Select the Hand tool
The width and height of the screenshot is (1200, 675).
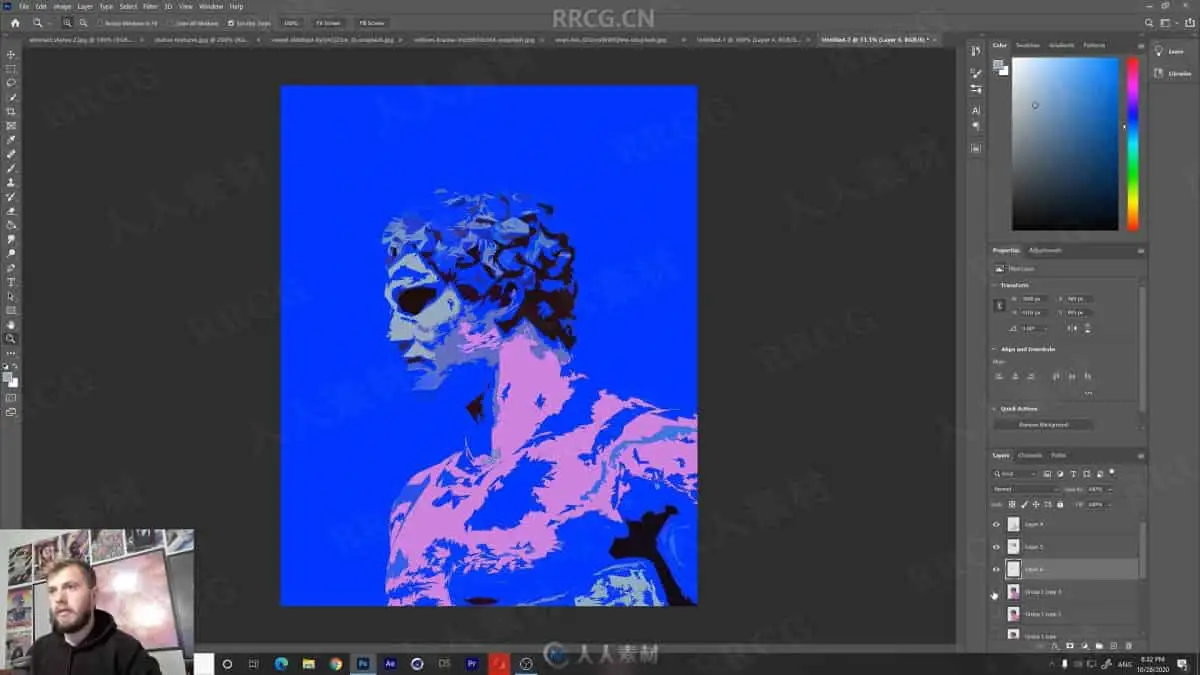click(x=11, y=325)
